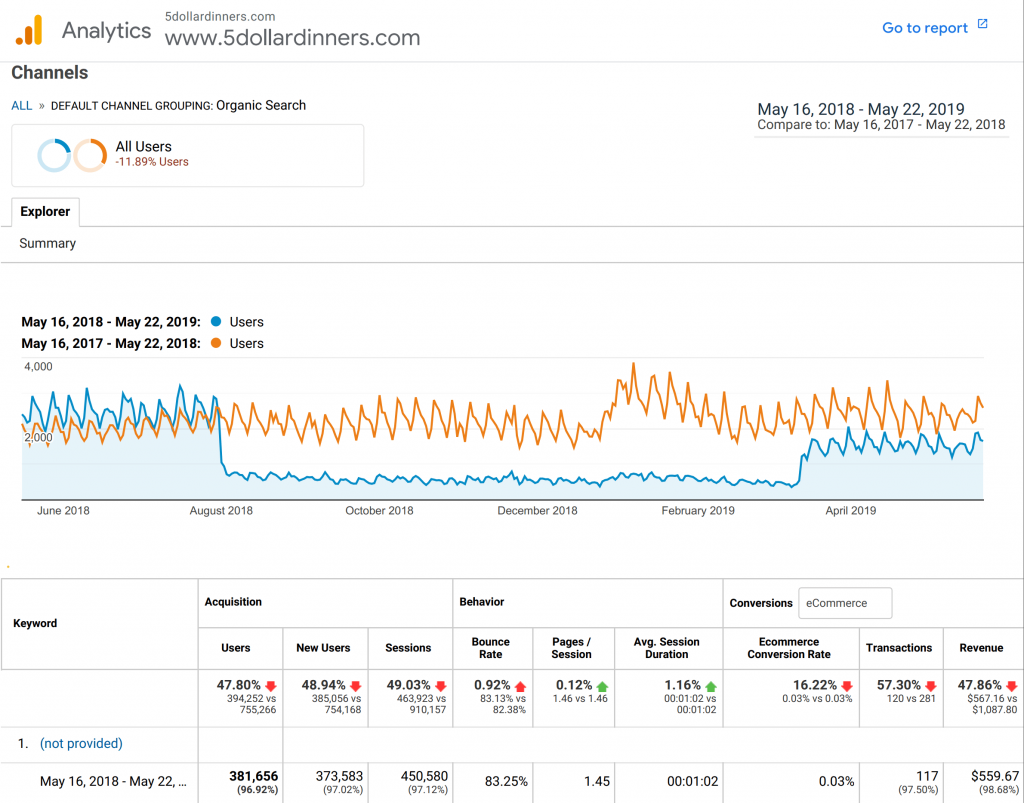The height and width of the screenshot is (803, 1024).
Task: Sort by the Bounce Rate column header
Action: (x=490, y=648)
